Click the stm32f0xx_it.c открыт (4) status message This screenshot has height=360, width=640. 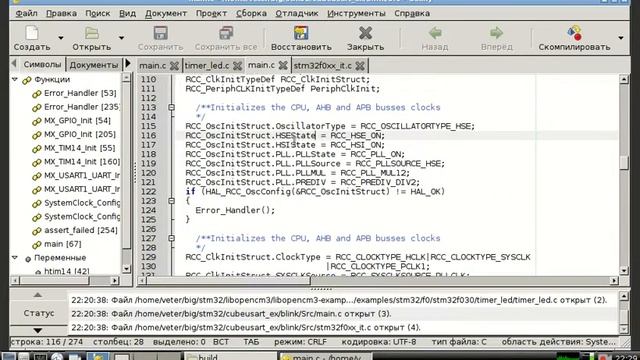246,327
